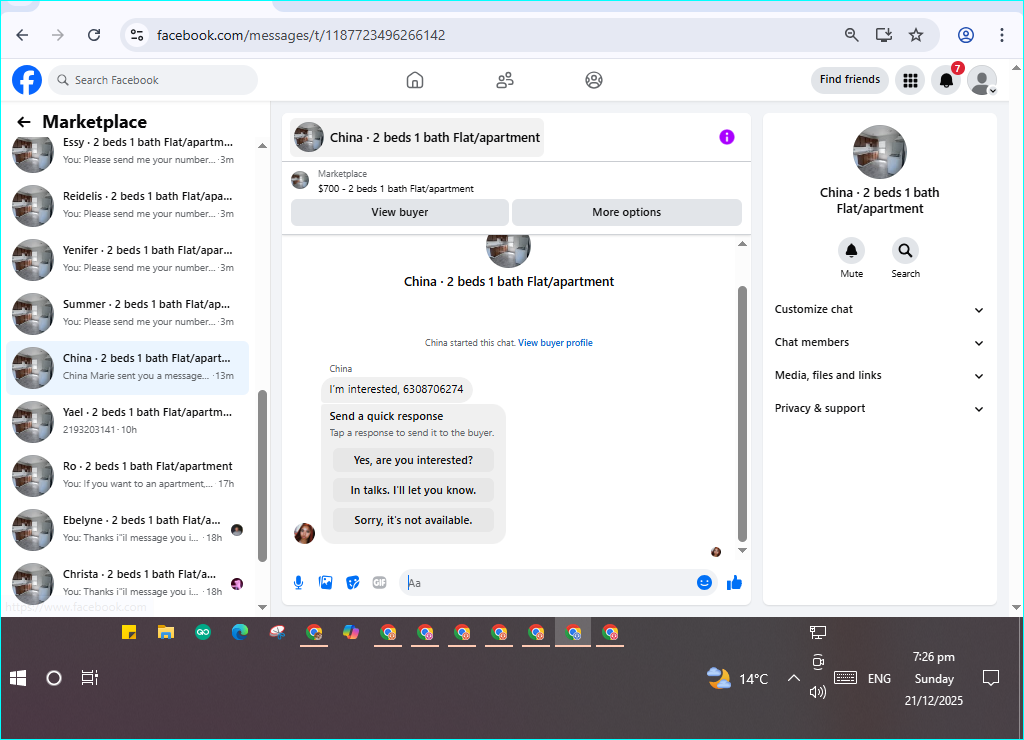Click chat messages scrollbar thumb
This screenshot has height=740, width=1024.
point(742,413)
